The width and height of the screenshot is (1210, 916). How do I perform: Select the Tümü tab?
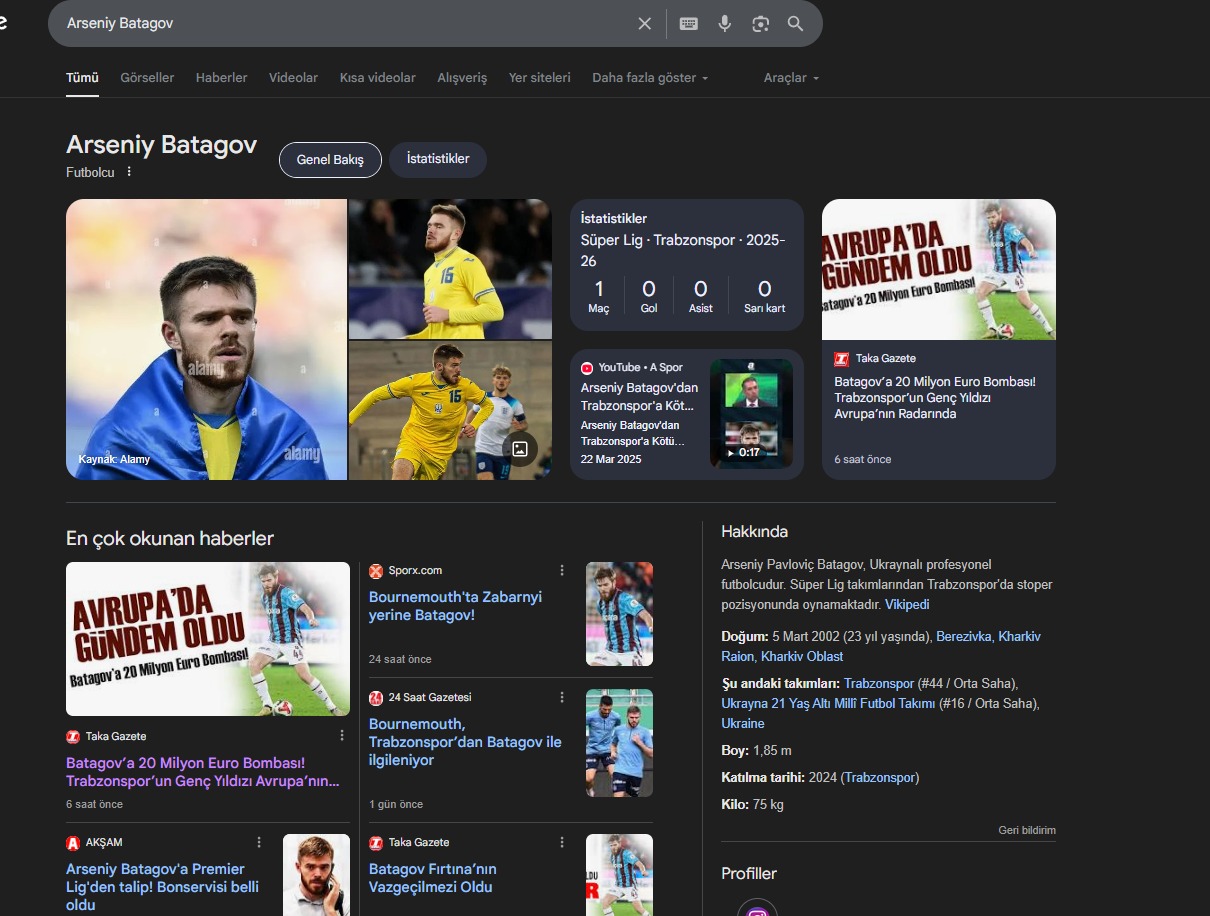pyautogui.click(x=82, y=77)
